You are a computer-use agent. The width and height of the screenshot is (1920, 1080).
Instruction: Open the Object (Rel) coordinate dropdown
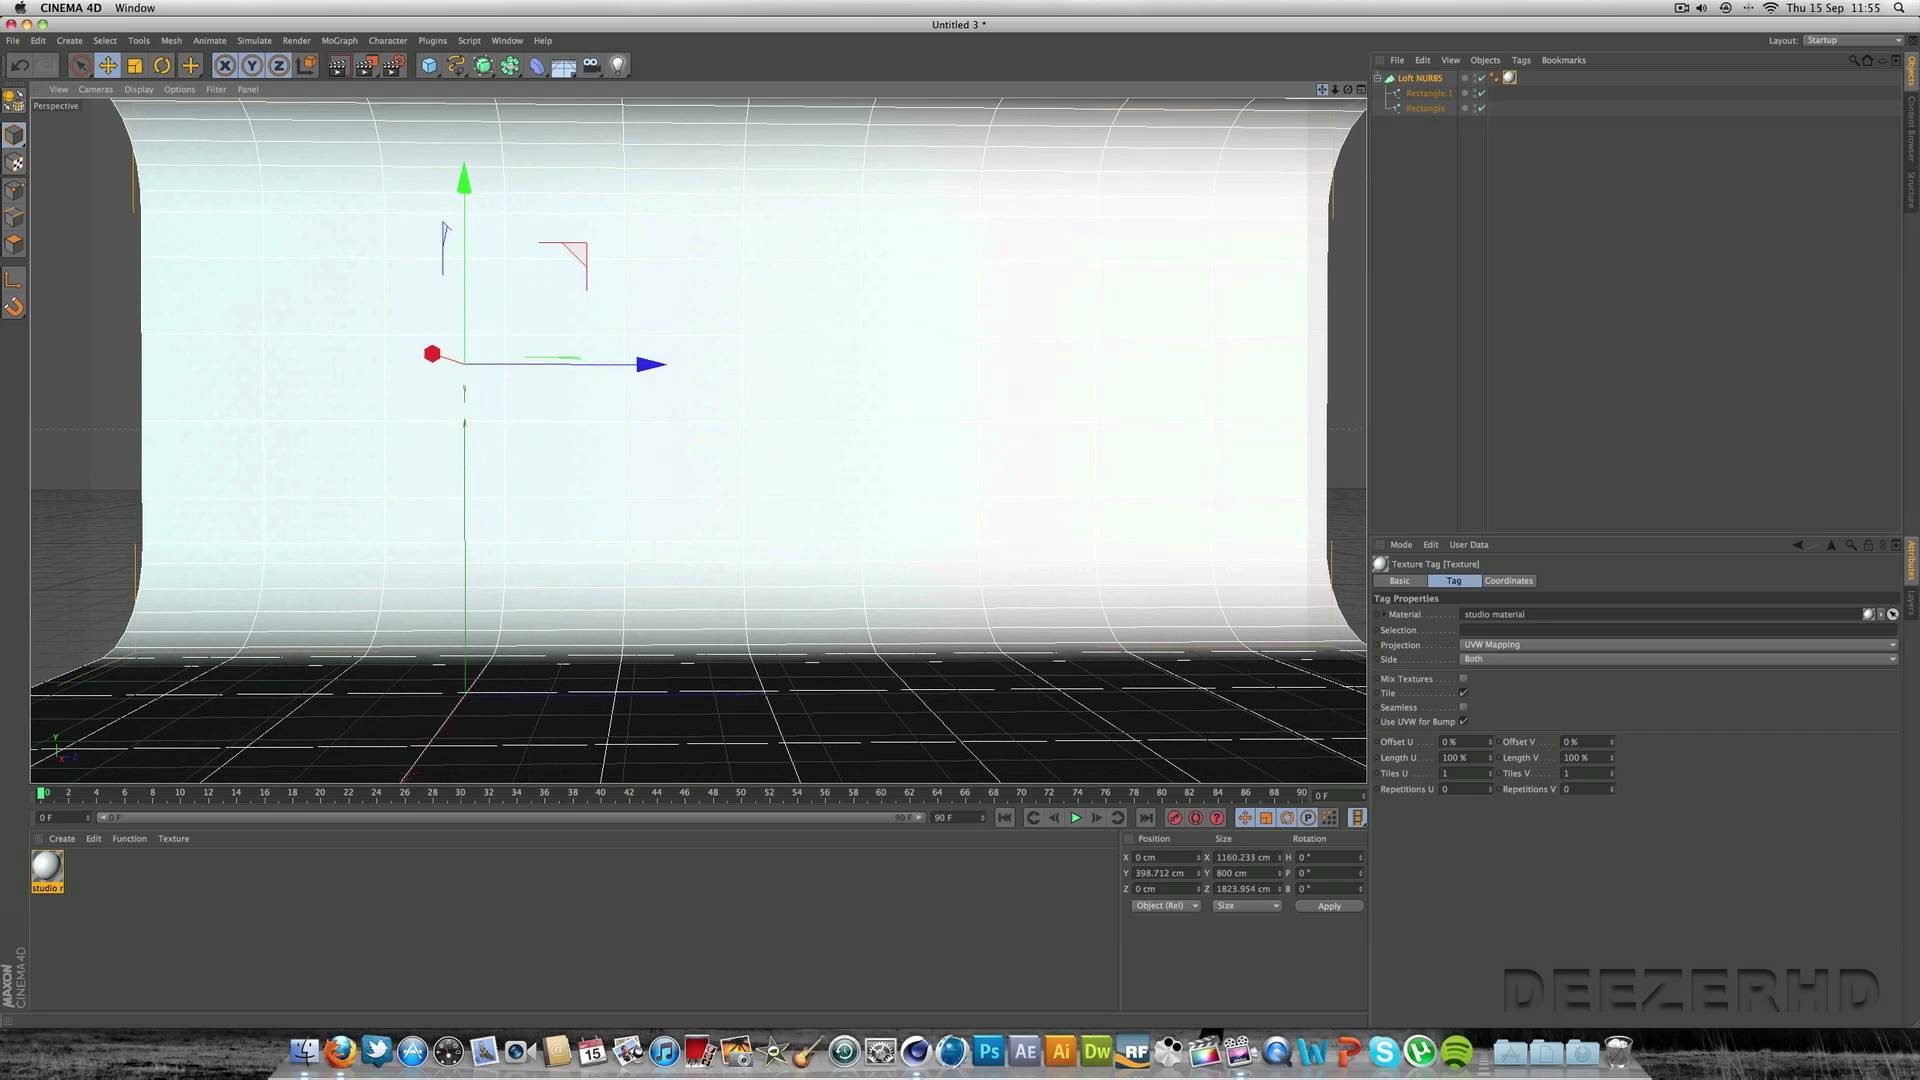(x=1165, y=906)
